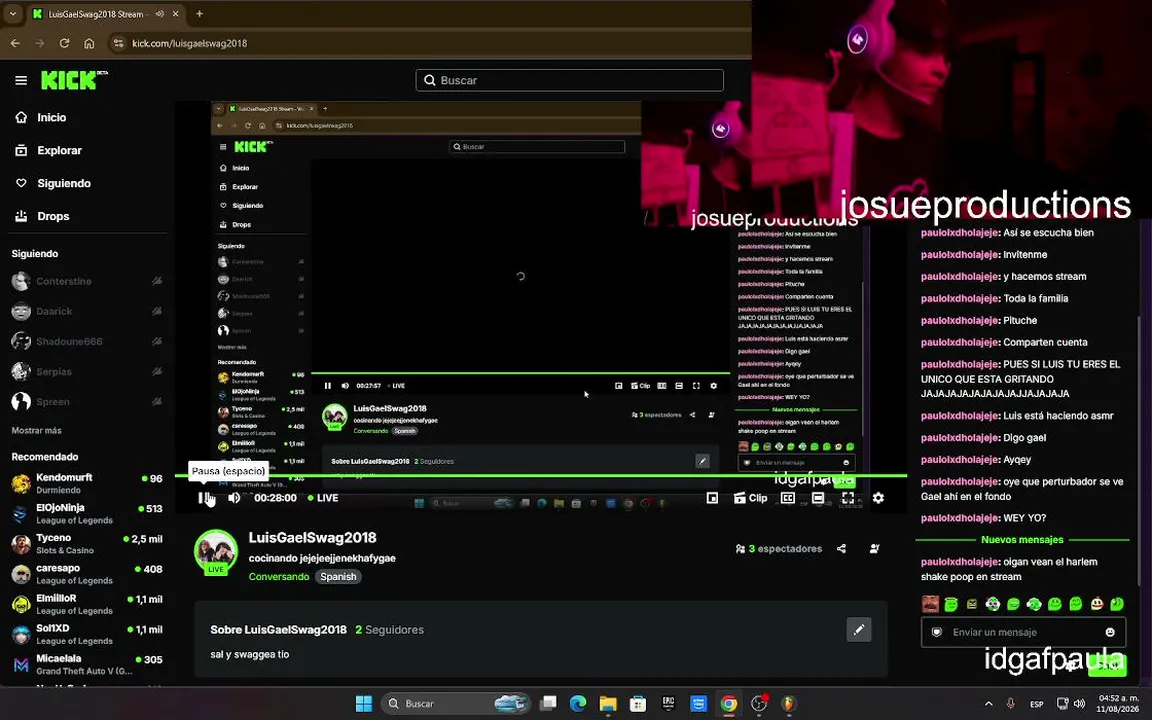This screenshot has height=720, width=1152.
Task: Show hidden system tray icons chevron
Action: (989, 704)
